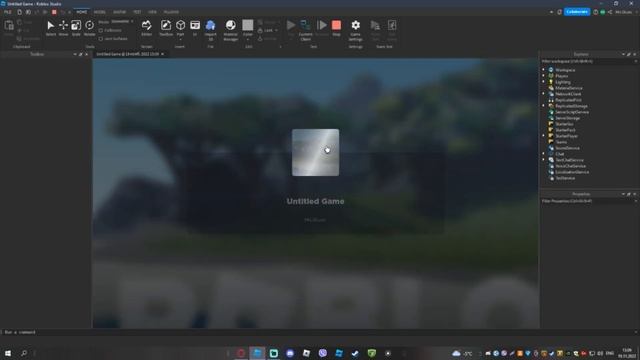Viewport: 640px width, 360px height.
Task: Open the Part dropdown arrow
Action: 180,40
